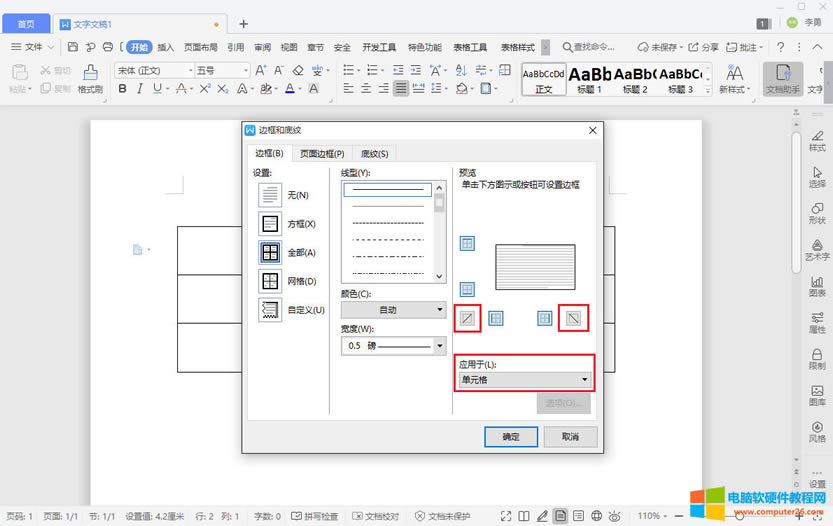833x526 pixels.
Task: Open the 宽度(W) width dropdown
Action: click(393, 345)
